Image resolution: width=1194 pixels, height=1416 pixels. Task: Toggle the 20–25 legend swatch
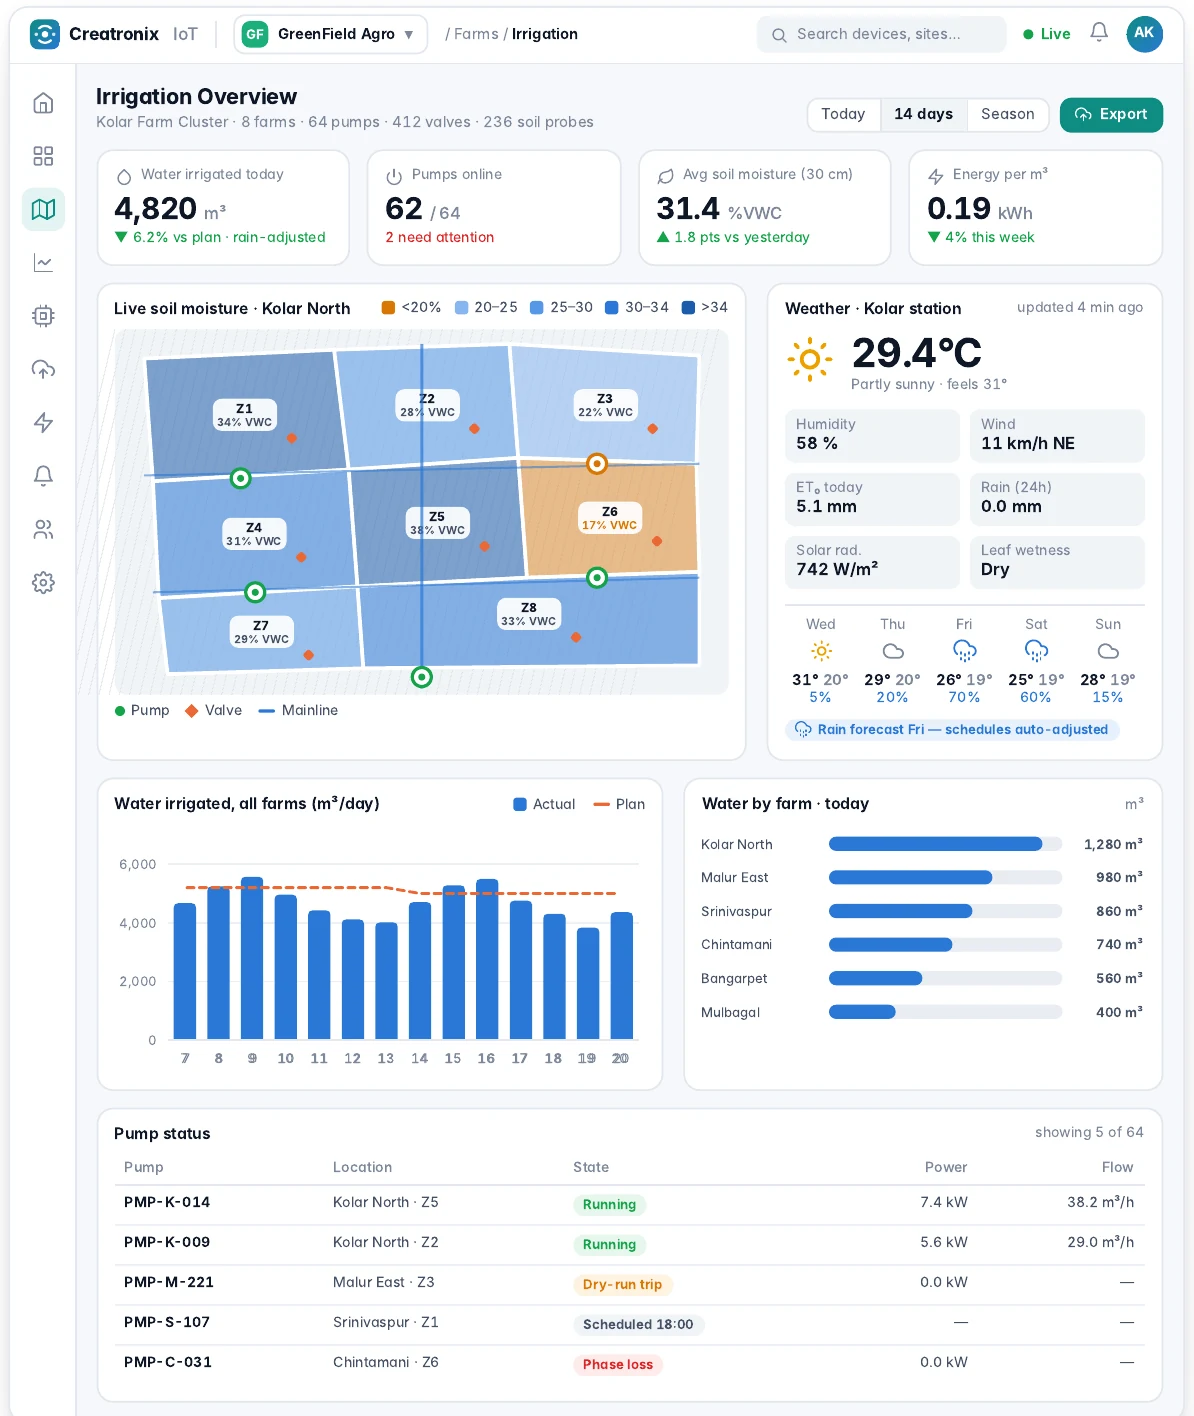[x=461, y=308]
